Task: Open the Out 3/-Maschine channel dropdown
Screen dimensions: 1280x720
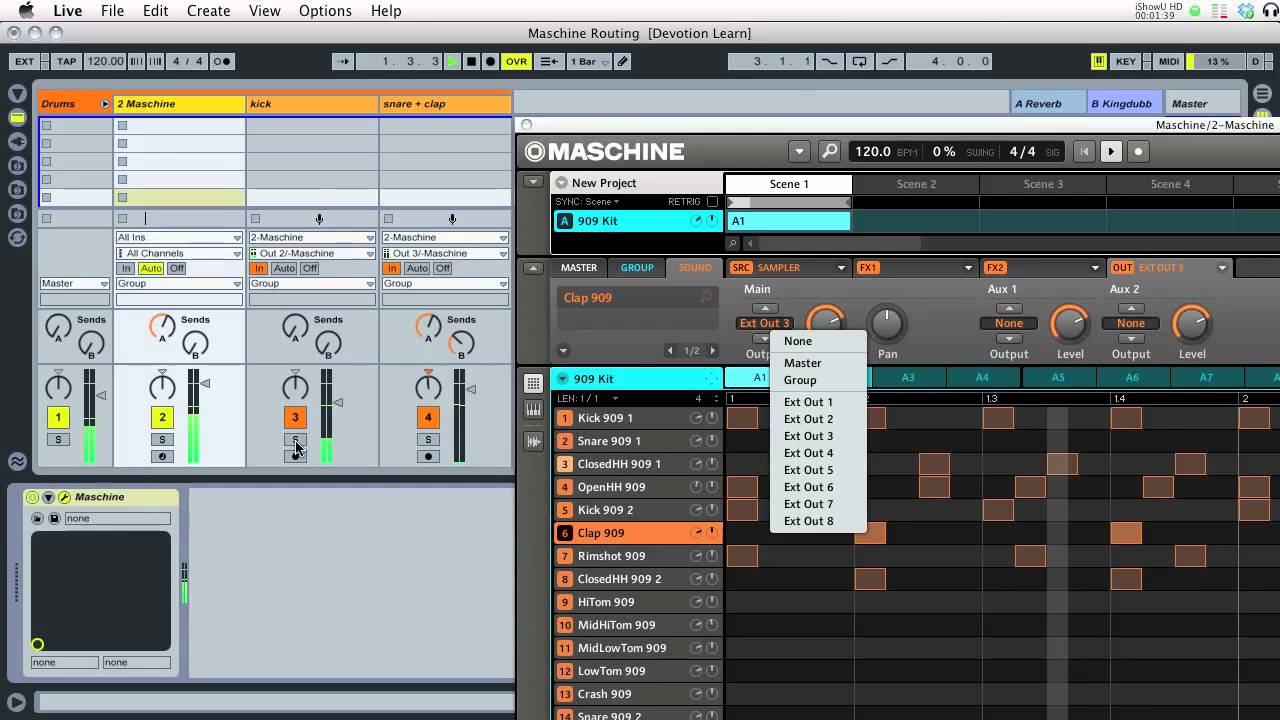Action: 445,254
